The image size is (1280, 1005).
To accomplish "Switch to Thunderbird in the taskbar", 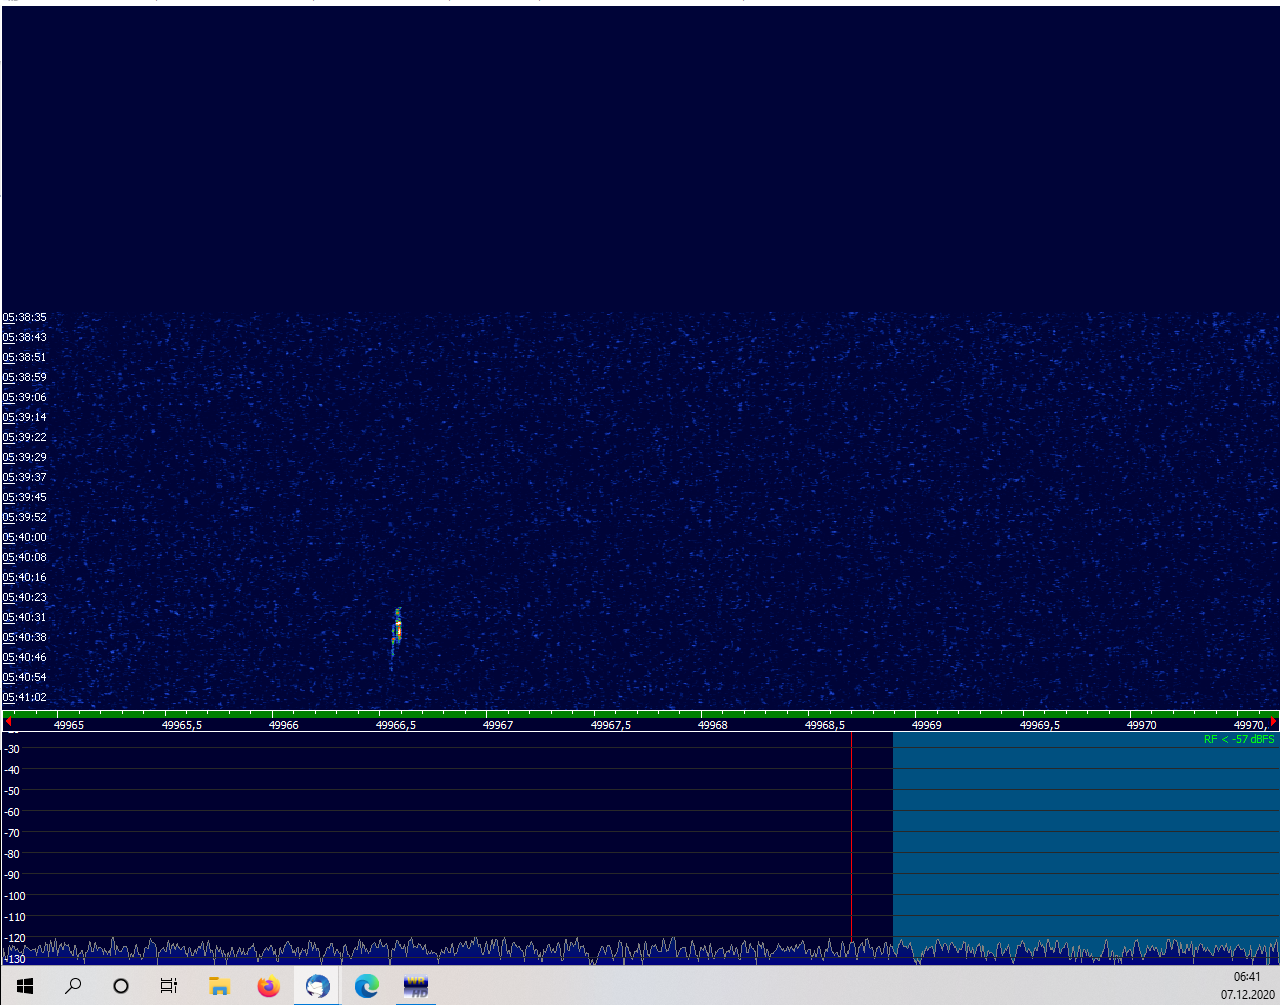I will (x=317, y=986).
